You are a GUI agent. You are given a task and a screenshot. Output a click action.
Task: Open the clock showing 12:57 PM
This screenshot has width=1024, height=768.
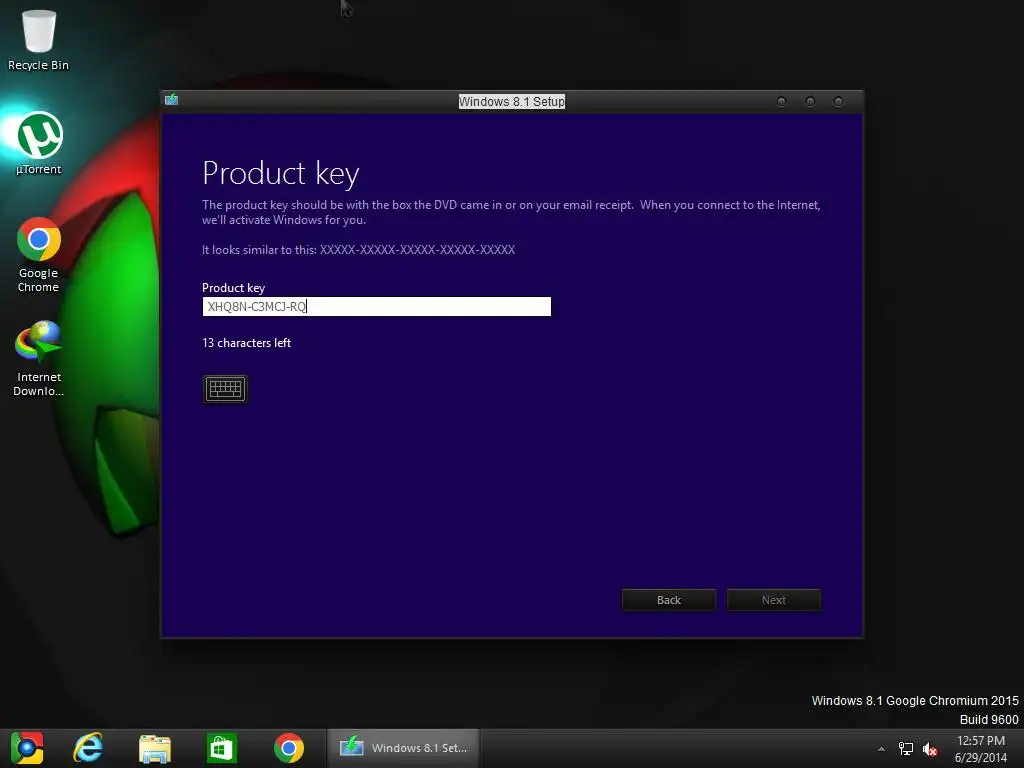[981, 749]
